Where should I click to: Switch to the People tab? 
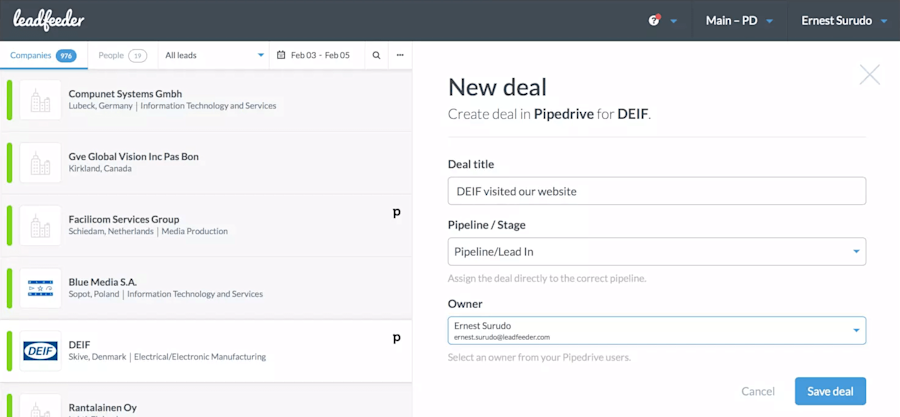point(122,56)
